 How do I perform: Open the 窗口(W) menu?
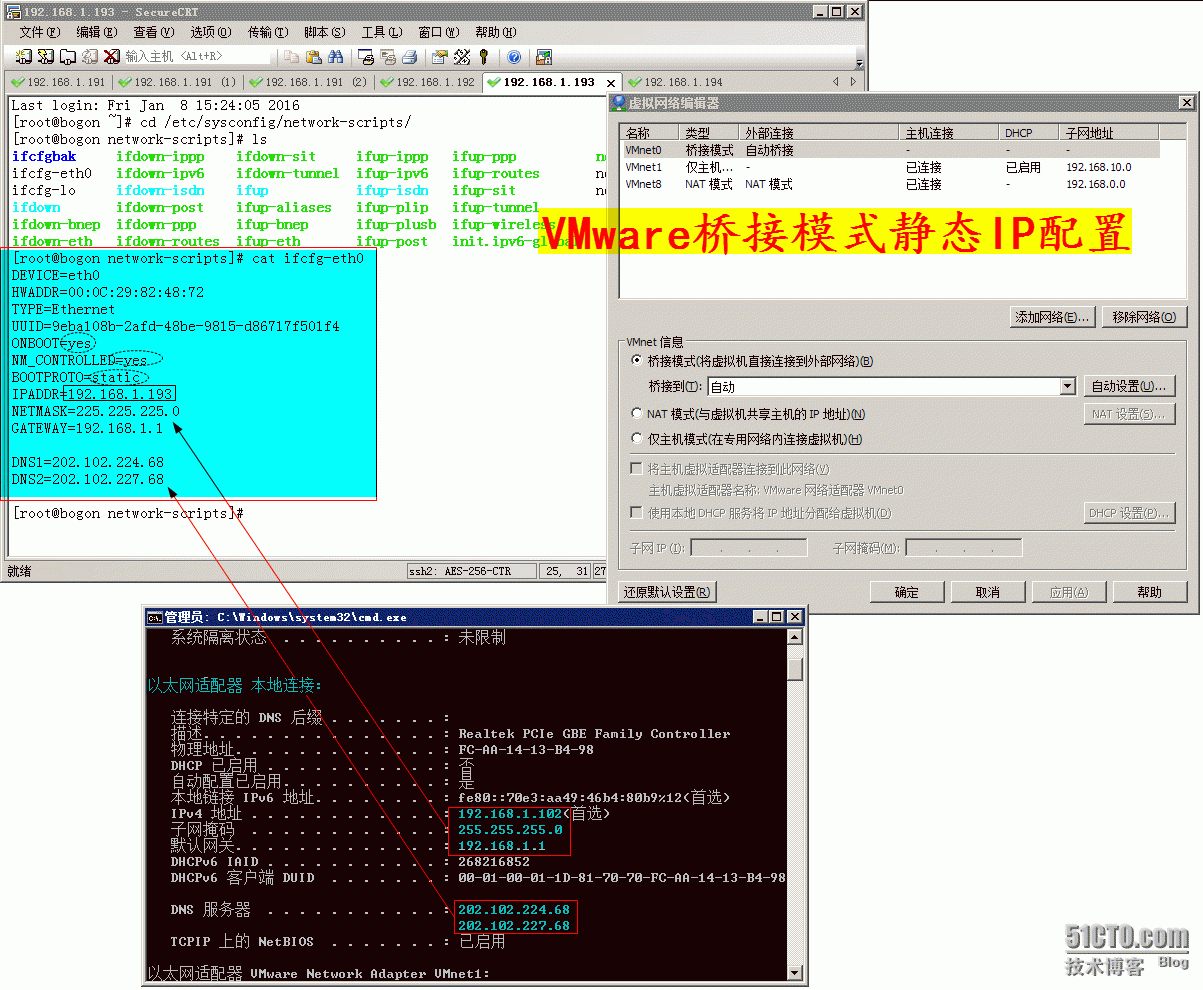(439, 32)
